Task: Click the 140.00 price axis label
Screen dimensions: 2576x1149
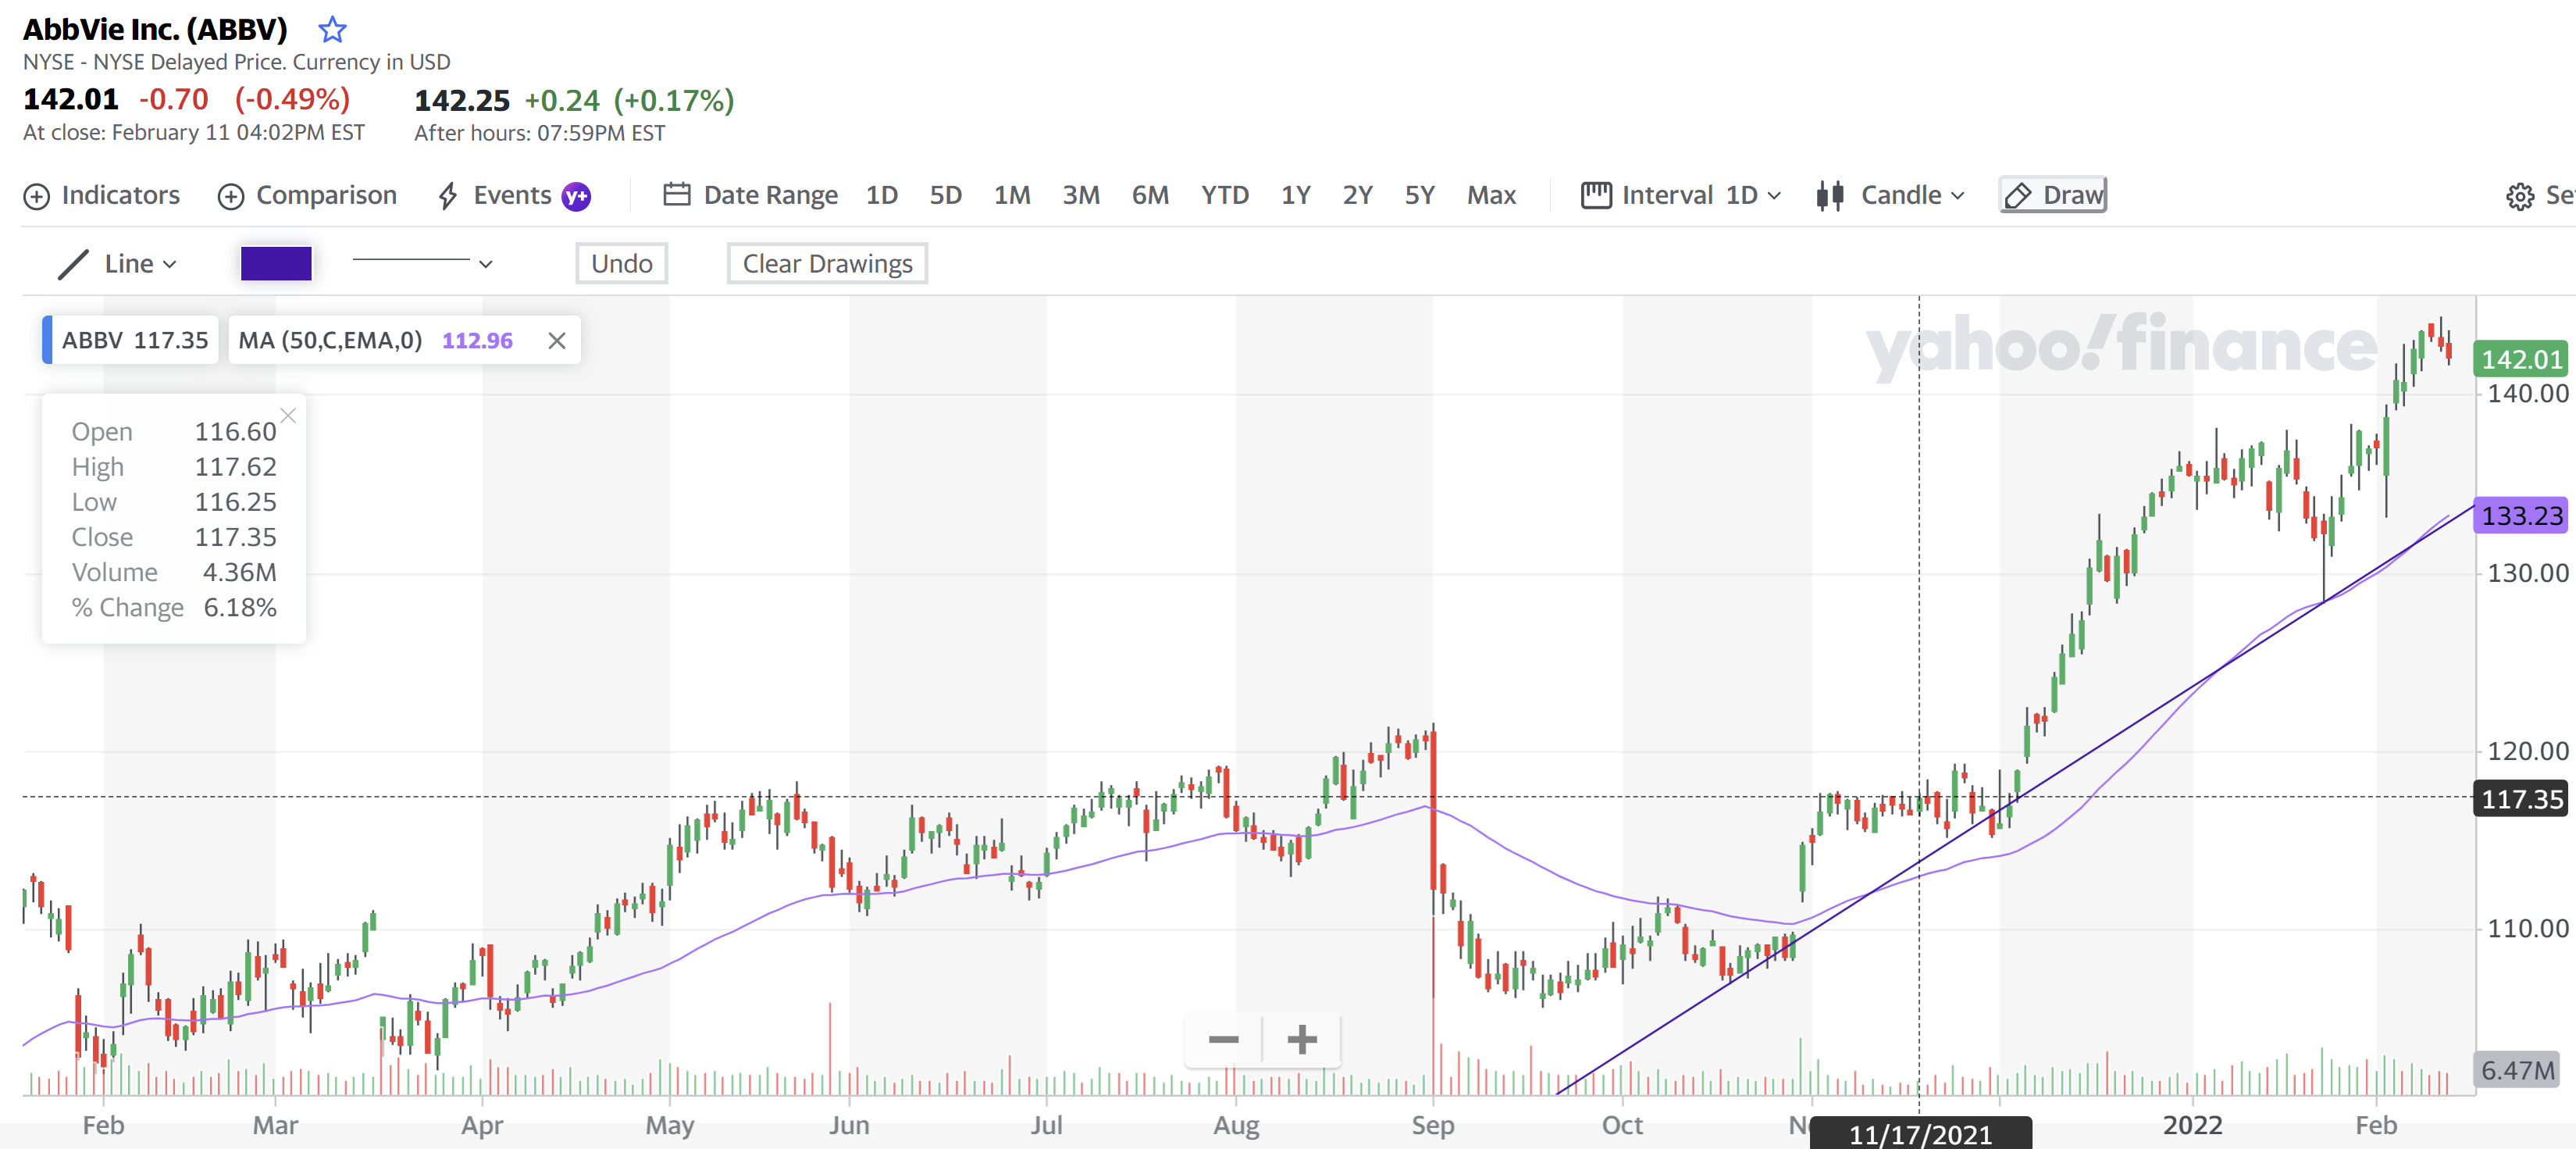Action: (x=2527, y=394)
